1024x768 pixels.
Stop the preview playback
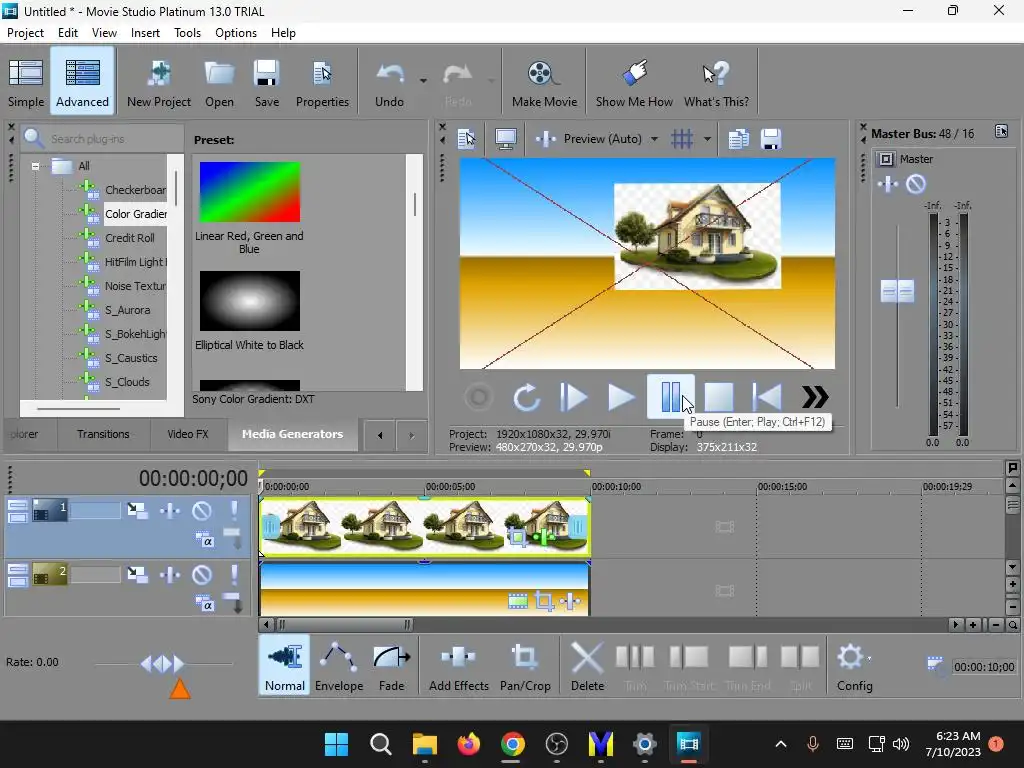pos(718,397)
